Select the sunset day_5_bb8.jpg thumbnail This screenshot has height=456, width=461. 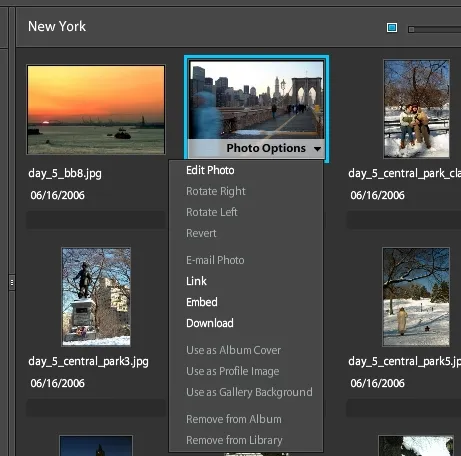click(x=96, y=110)
